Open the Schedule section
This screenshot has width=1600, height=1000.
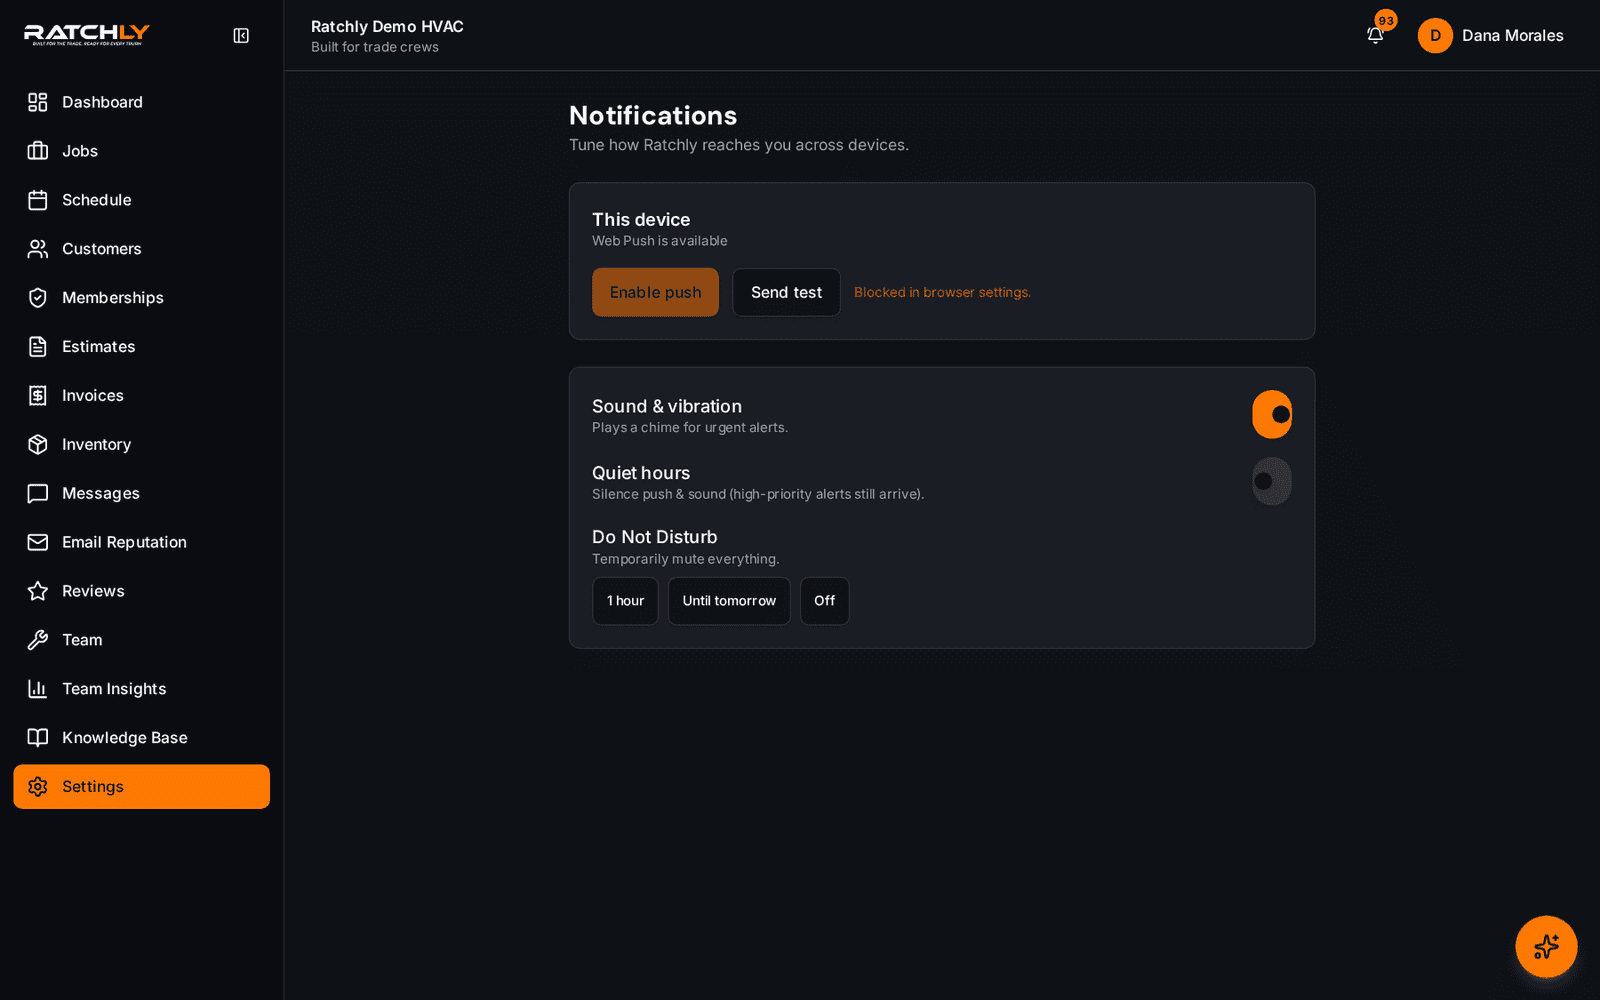141,200
